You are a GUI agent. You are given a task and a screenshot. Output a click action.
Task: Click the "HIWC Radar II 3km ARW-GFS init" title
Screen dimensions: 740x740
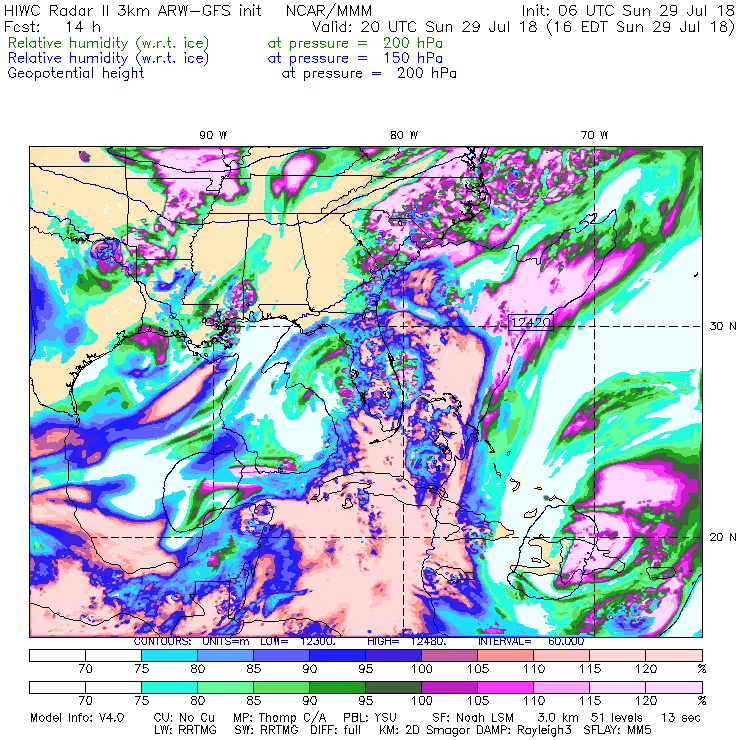coord(133,11)
